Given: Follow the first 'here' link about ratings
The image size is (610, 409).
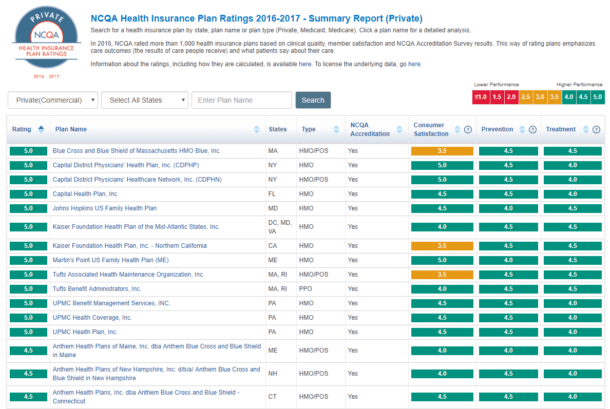Looking at the screenshot, I should 305,64.
